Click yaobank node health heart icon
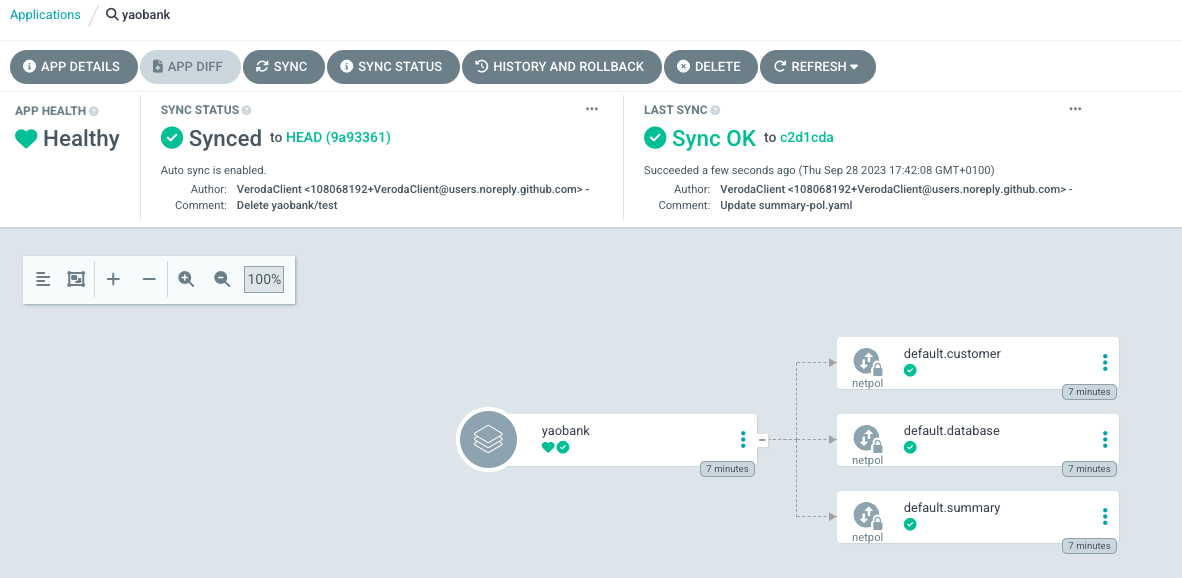 click(548, 448)
